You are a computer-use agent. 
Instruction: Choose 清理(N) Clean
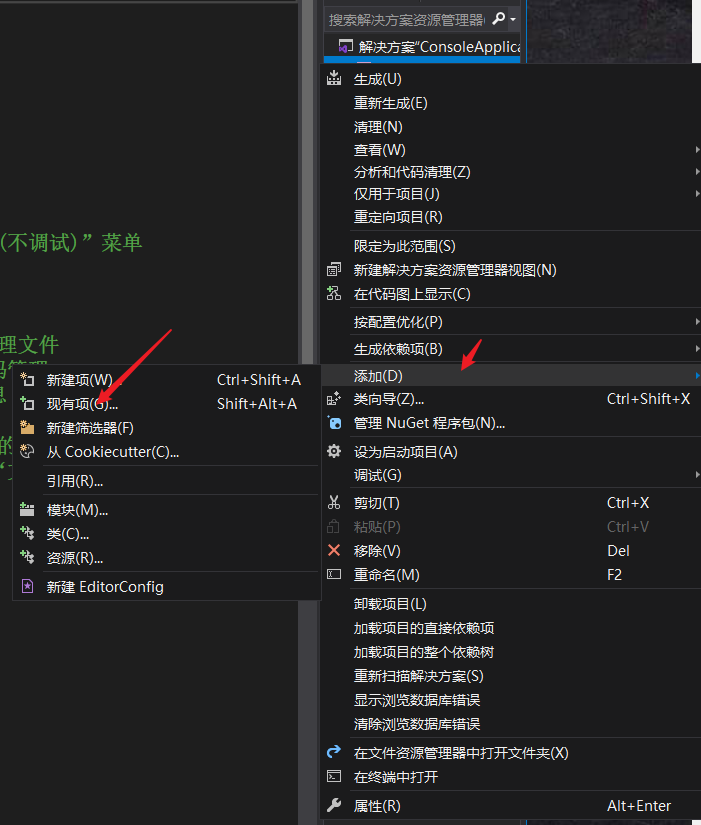378,127
